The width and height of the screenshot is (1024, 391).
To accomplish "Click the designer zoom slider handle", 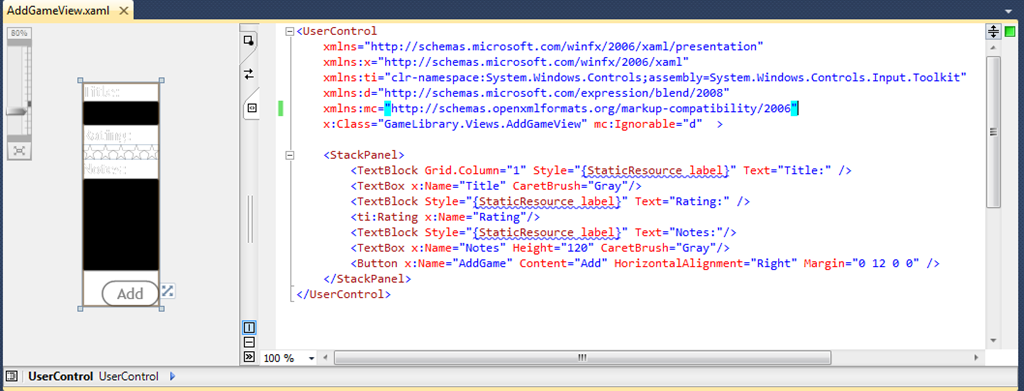I will (x=19, y=111).
